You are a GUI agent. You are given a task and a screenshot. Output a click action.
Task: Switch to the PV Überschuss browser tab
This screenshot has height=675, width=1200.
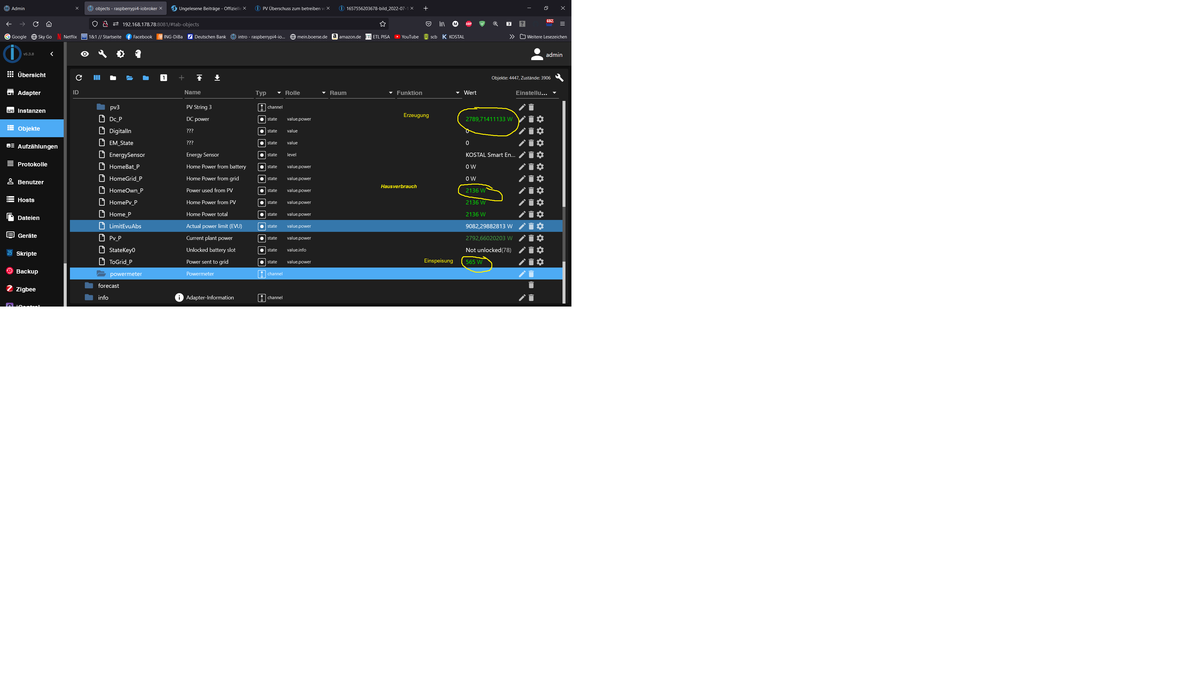click(292, 8)
